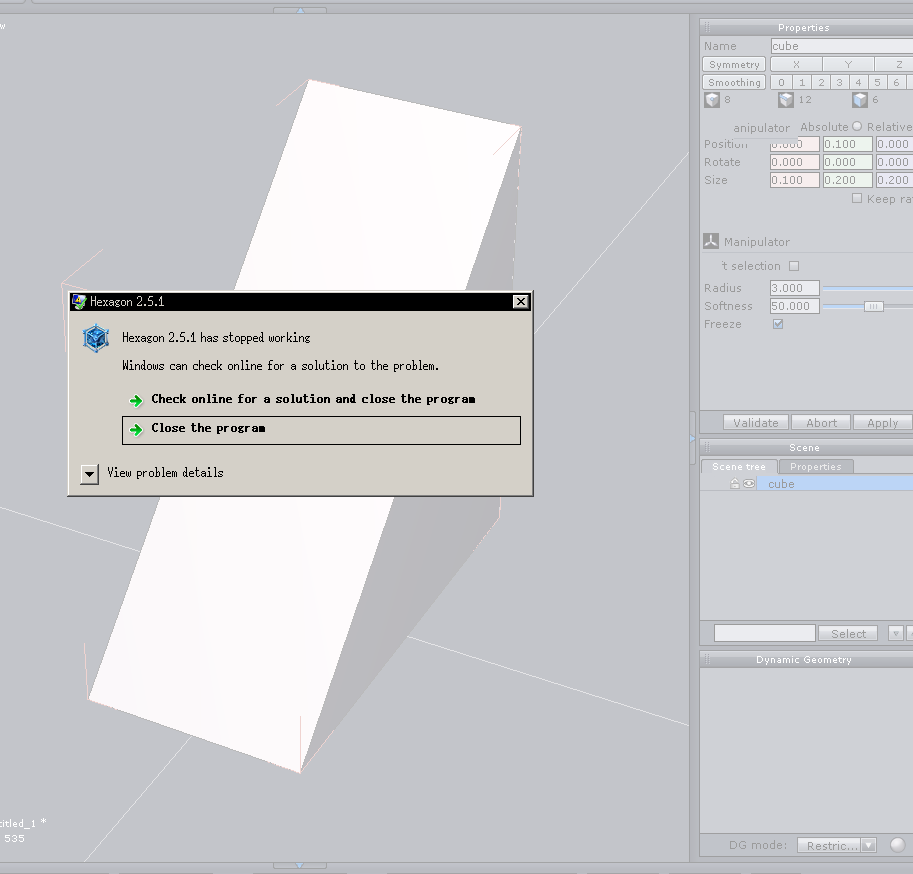Uncheck the Freeze checkbox

(x=778, y=324)
